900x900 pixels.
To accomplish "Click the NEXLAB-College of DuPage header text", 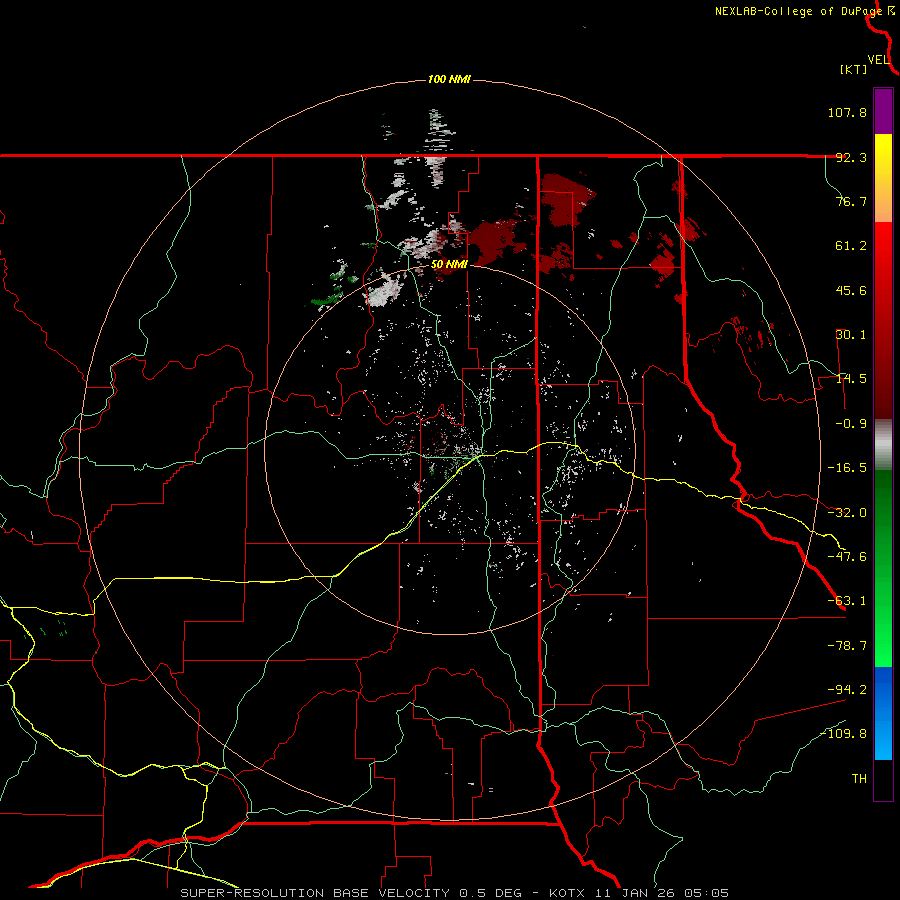I will pyautogui.click(x=798, y=11).
